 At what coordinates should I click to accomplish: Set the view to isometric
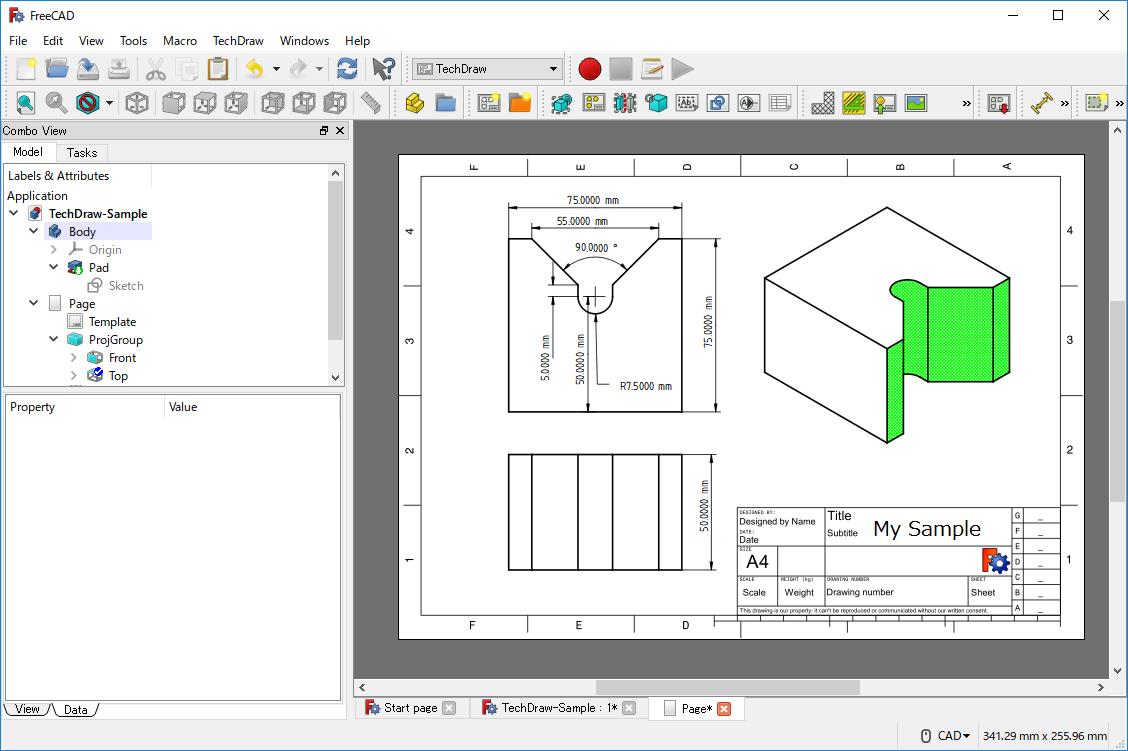coord(137,102)
